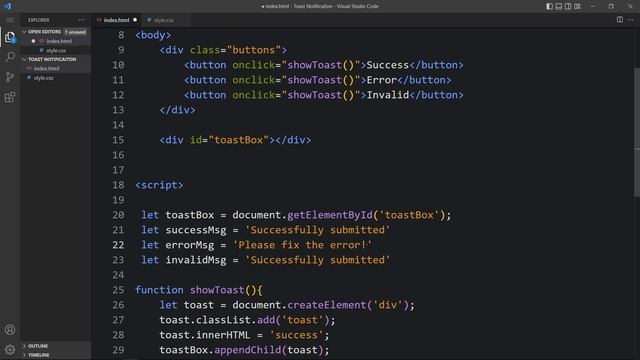This screenshot has height=360, width=640.
Task: Click line number 25 in gutter
Action: [118, 290]
